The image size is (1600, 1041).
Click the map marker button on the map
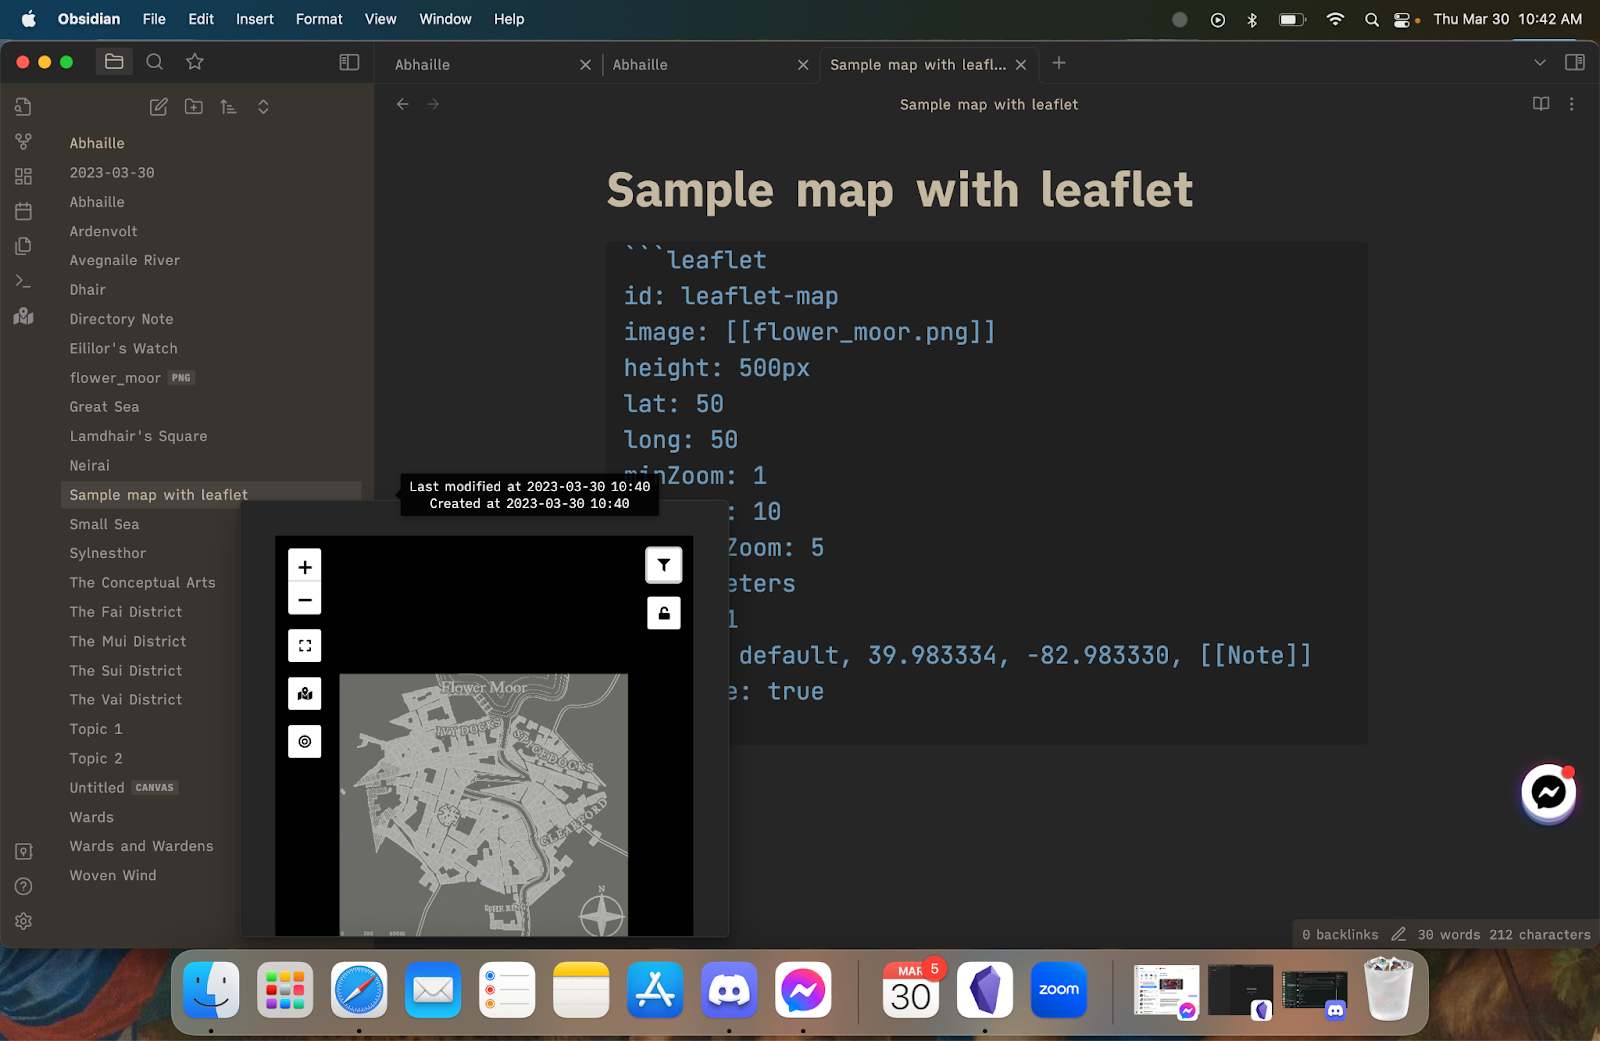(x=305, y=693)
